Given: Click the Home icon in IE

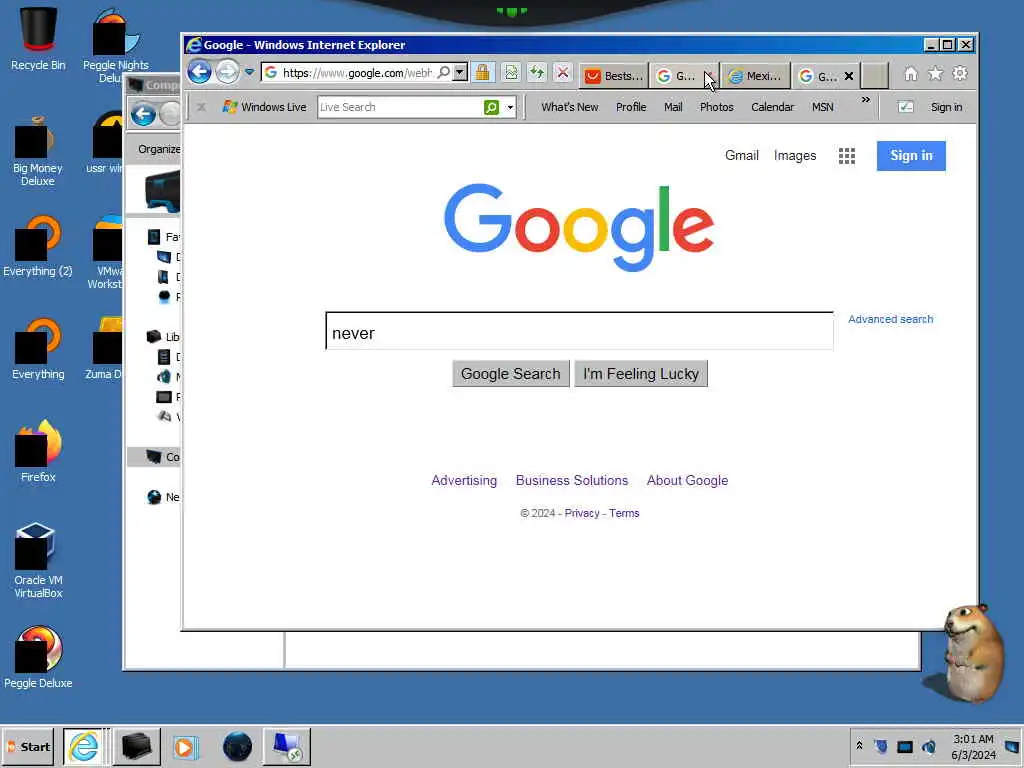Looking at the screenshot, I should (910, 74).
